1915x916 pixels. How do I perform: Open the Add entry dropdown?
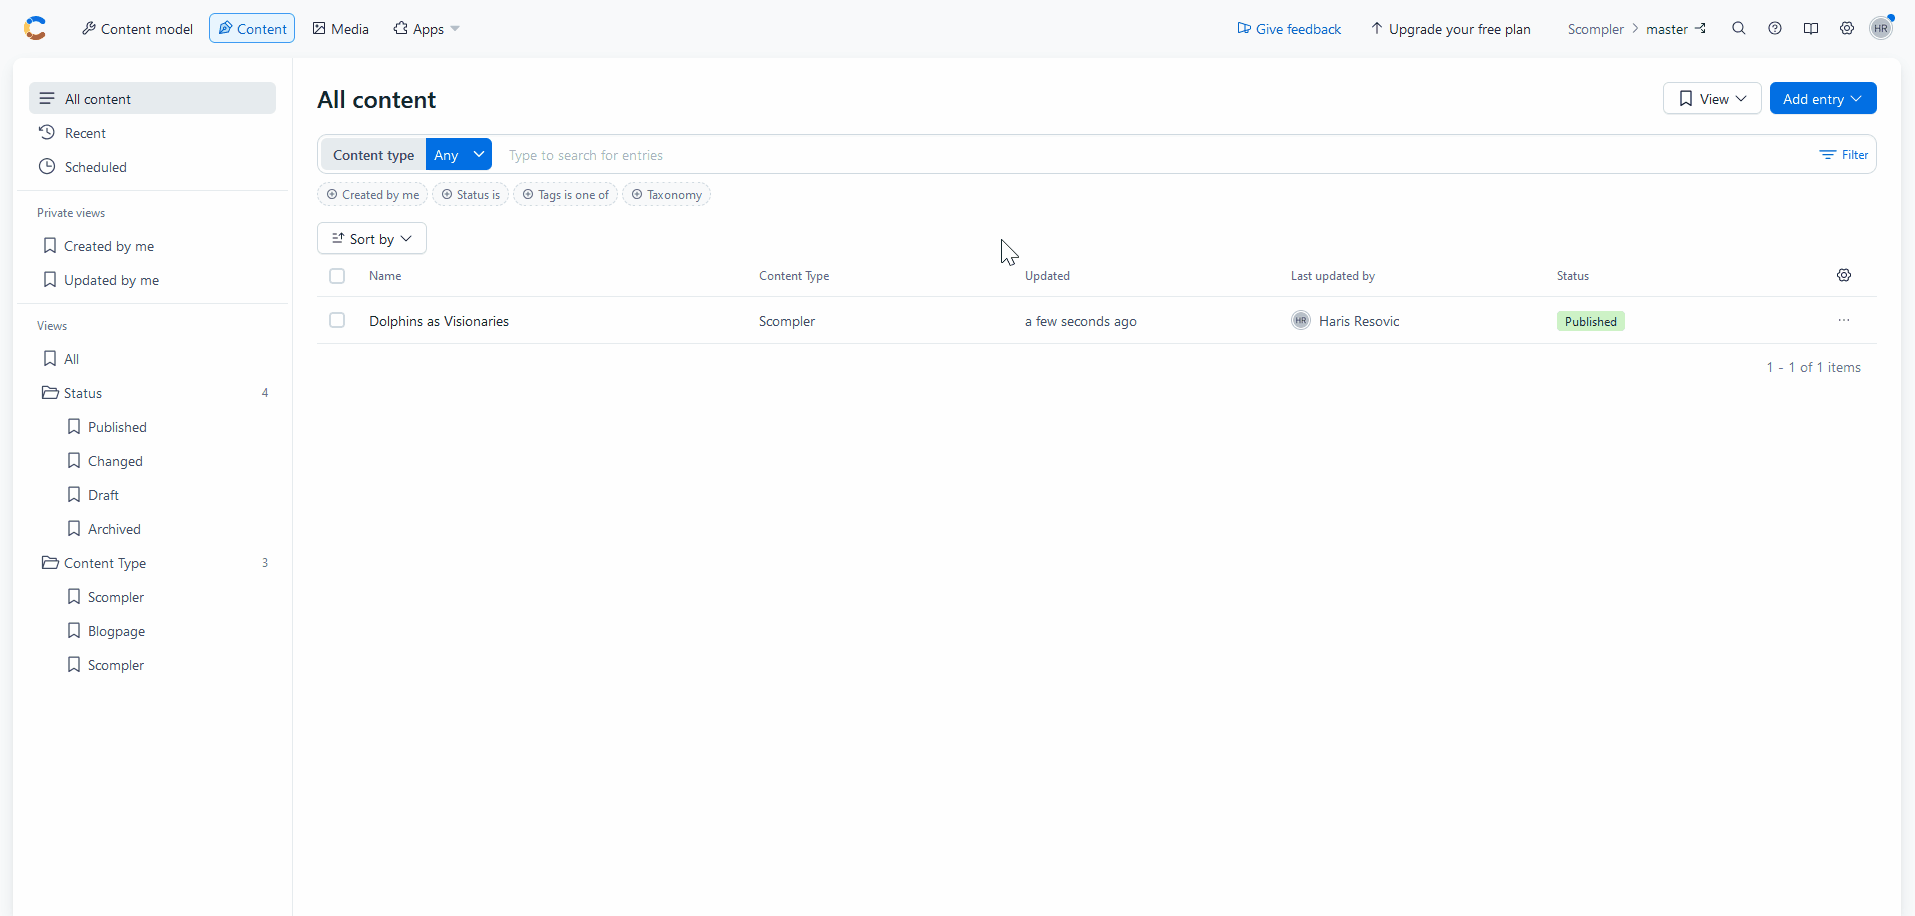coord(1822,99)
